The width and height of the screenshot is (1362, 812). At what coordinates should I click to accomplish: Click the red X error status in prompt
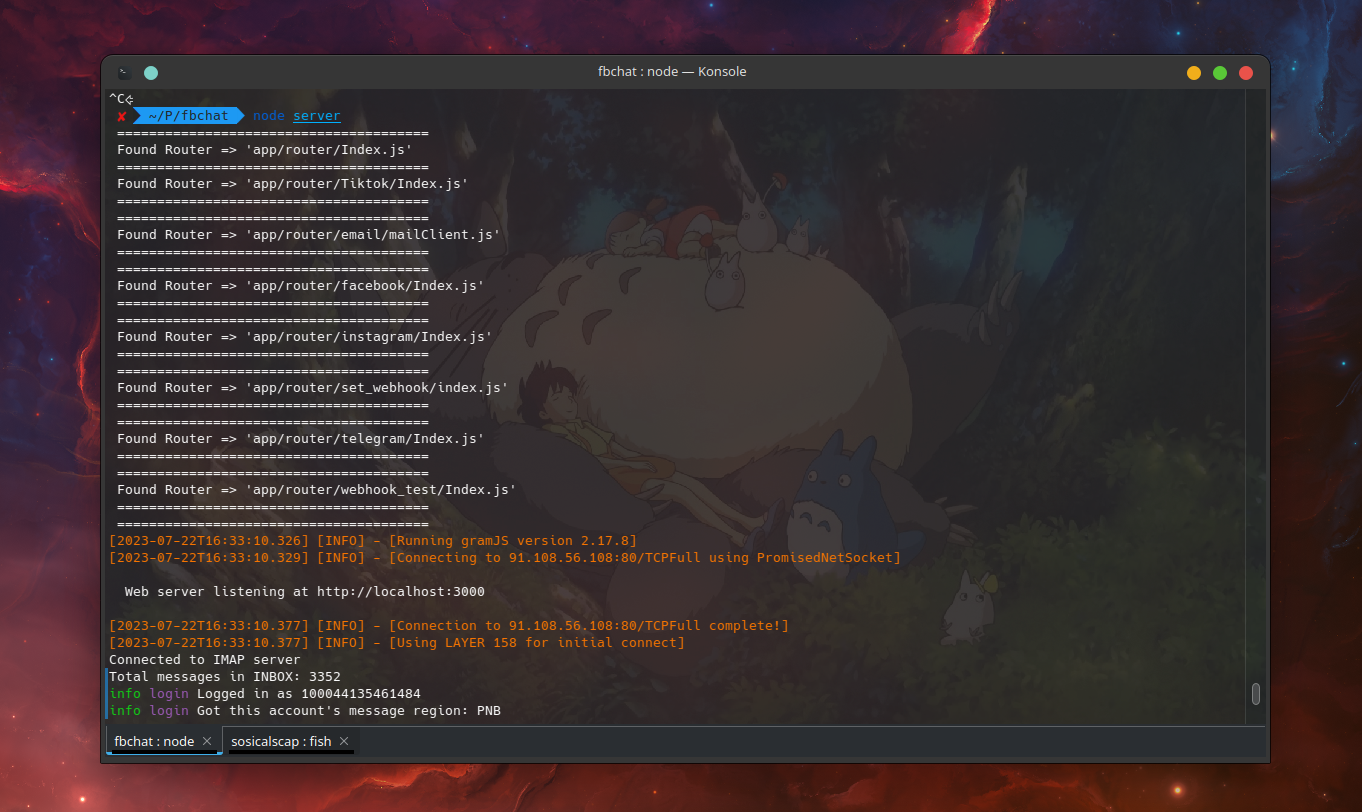pos(121,116)
